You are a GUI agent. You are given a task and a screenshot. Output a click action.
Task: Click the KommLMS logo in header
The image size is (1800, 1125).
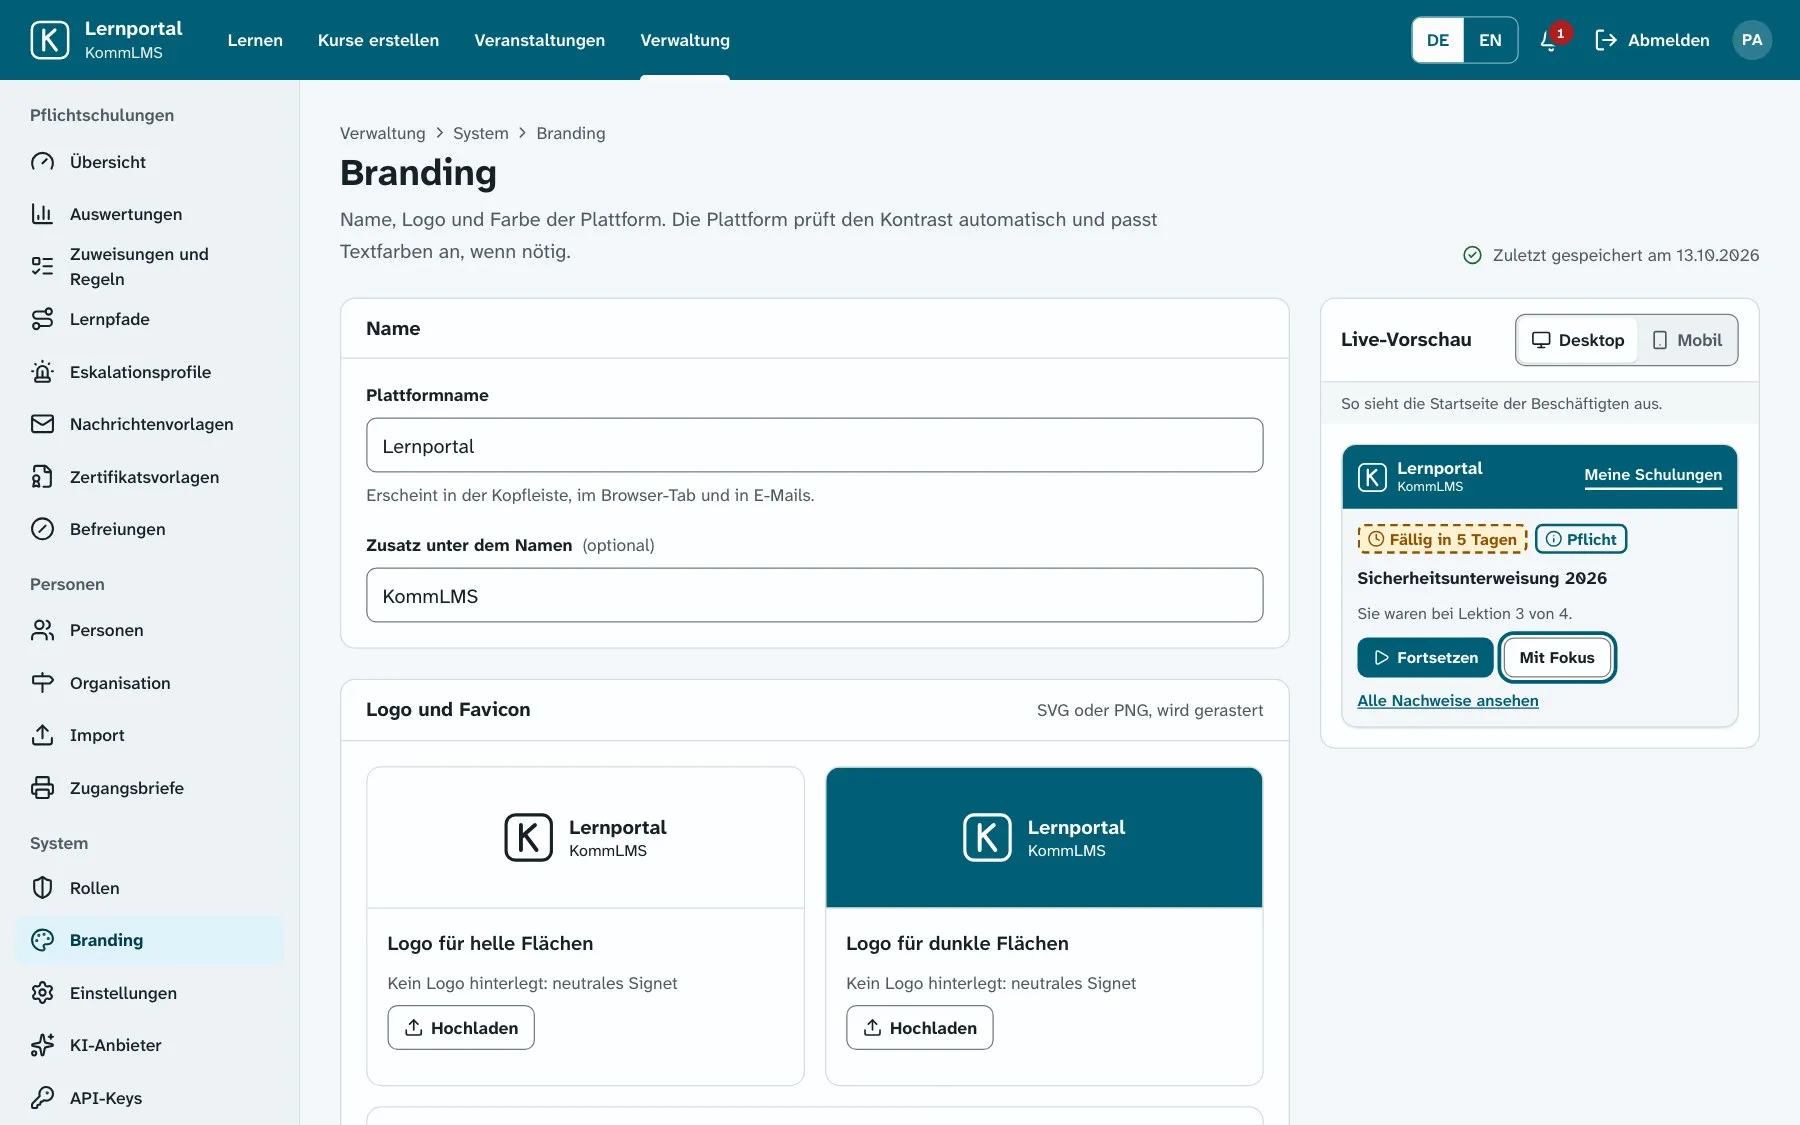(x=50, y=40)
